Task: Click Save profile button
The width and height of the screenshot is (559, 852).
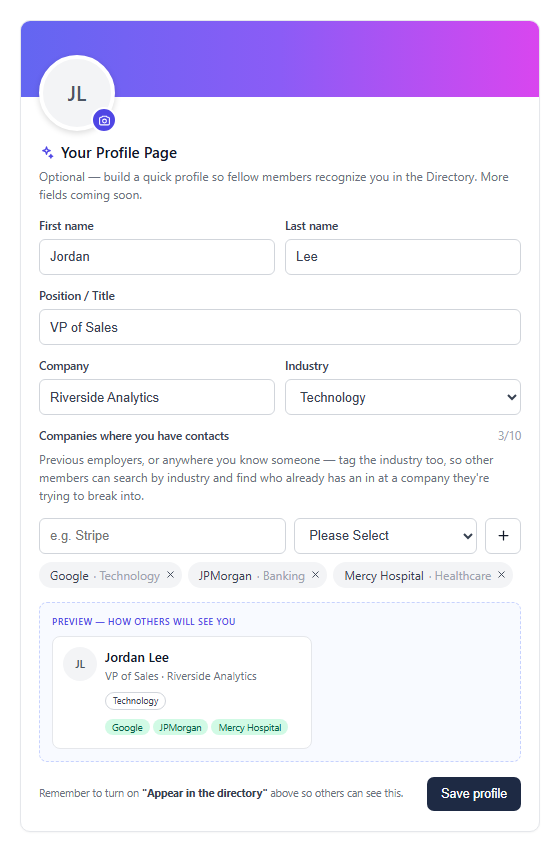Action: pyautogui.click(x=474, y=794)
